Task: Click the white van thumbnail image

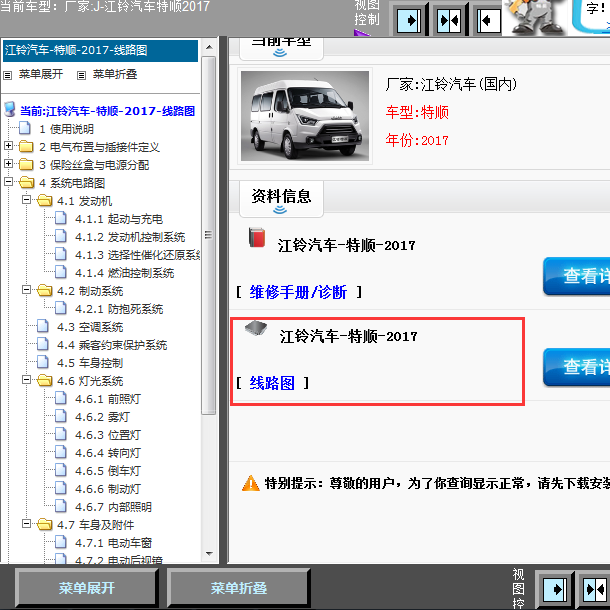Action: 305,116
